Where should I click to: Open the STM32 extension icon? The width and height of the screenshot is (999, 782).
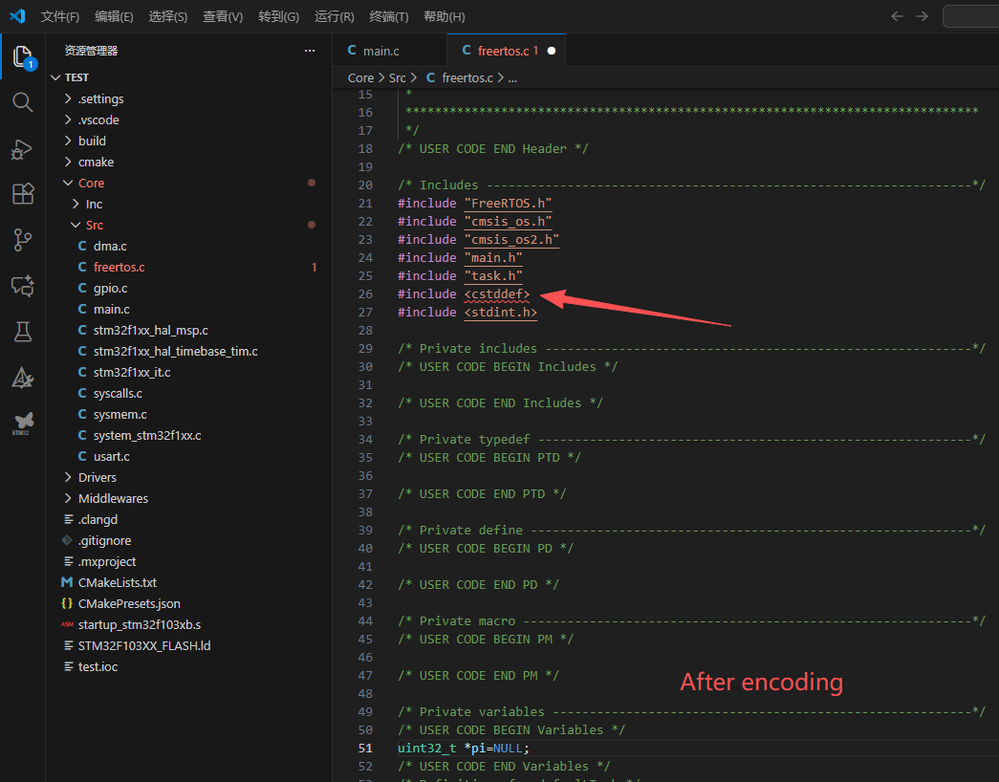(x=22, y=423)
